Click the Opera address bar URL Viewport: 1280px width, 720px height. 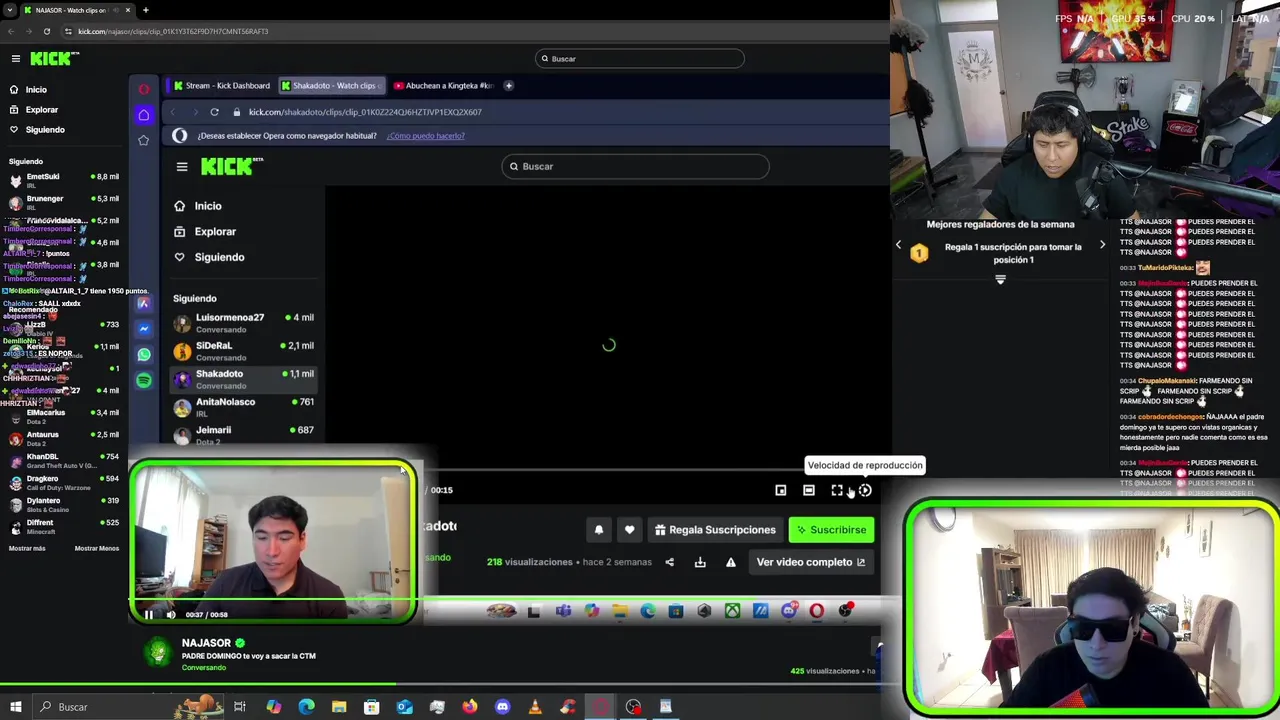[x=365, y=112]
